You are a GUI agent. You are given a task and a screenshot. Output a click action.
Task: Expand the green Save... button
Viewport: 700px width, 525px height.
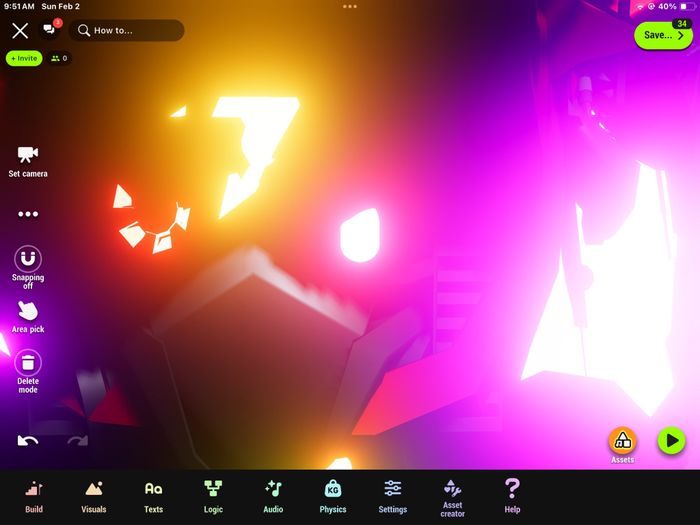663,35
